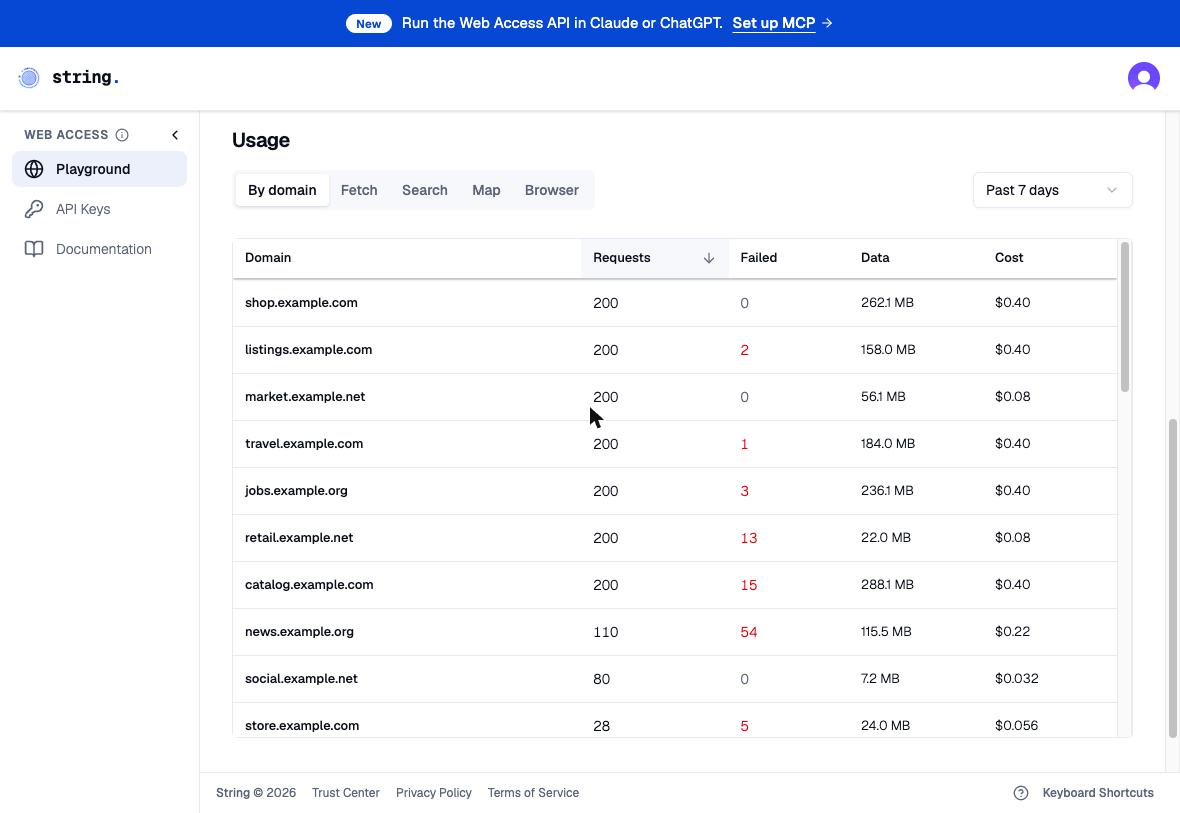Click the Playground globe icon
The image size is (1180, 813).
click(34, 169)
